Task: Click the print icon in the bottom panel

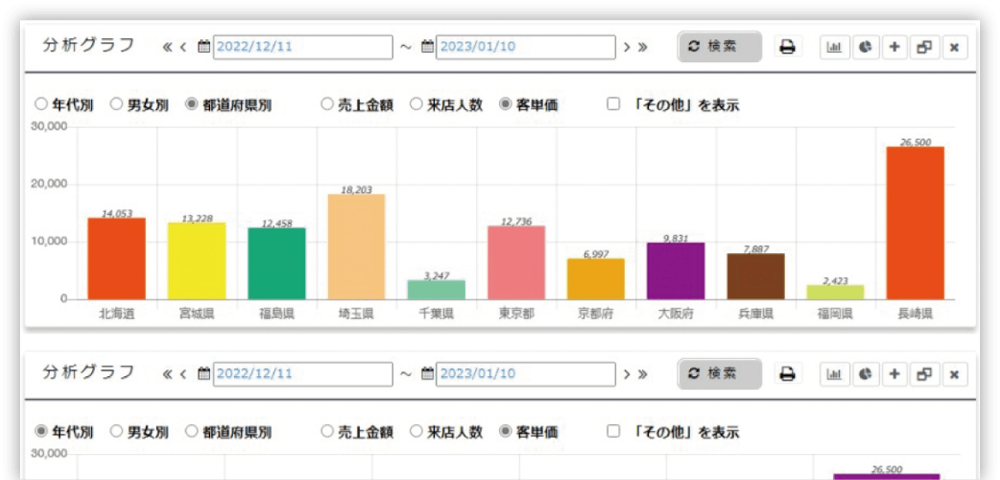Action: point(787,374)
